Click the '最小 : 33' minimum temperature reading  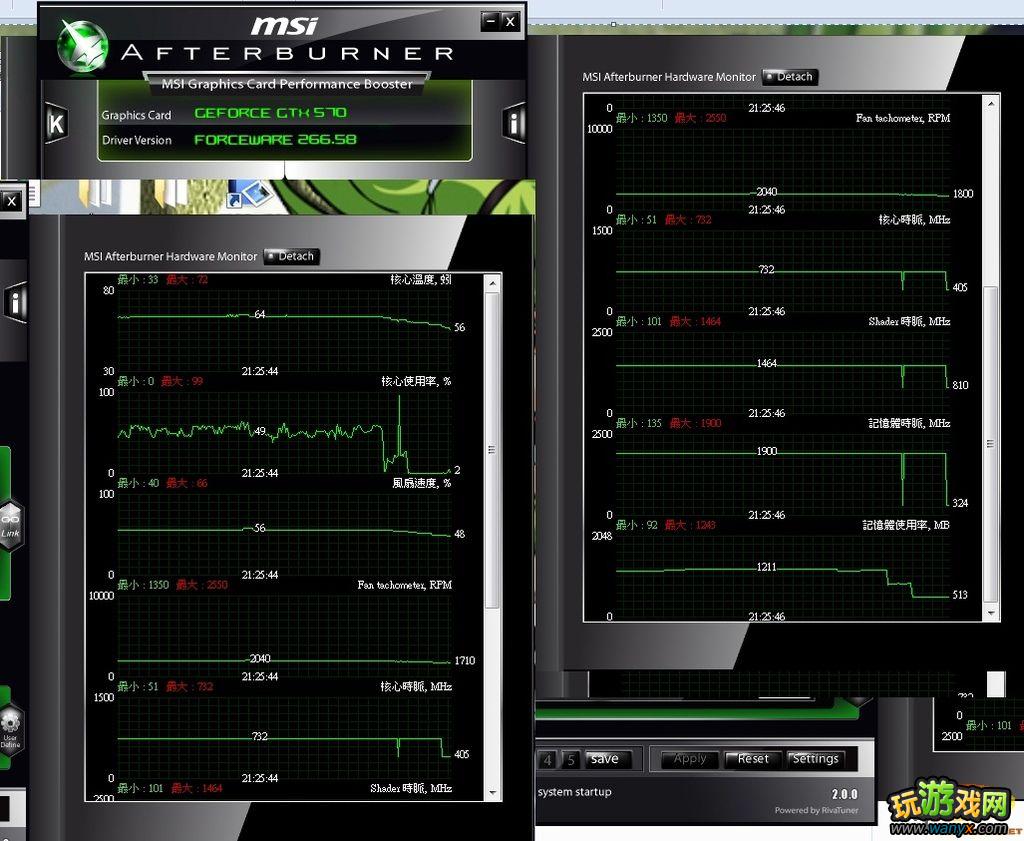coord(137,279)
